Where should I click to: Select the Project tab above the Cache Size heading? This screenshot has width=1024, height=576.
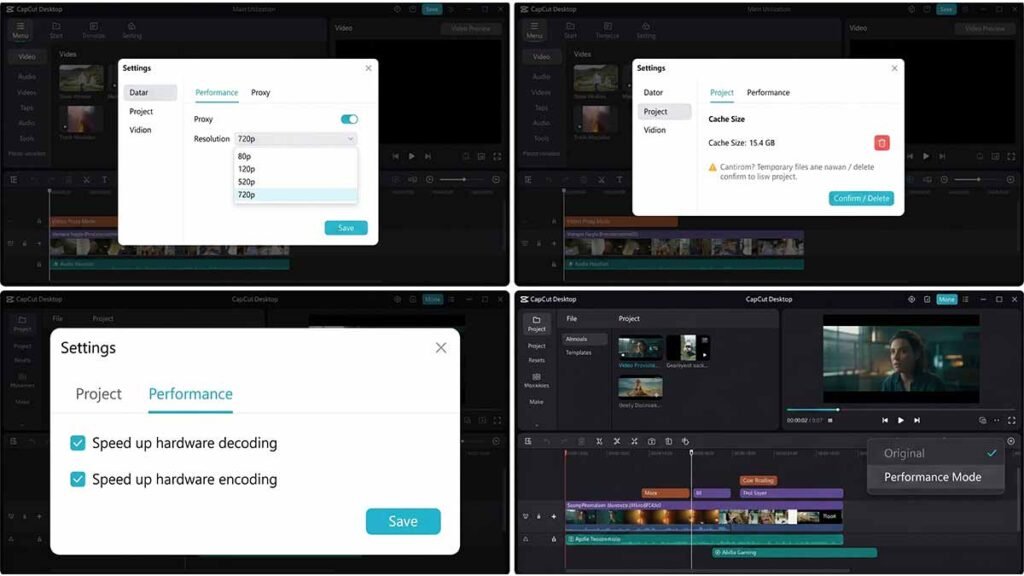click(722, 93)
